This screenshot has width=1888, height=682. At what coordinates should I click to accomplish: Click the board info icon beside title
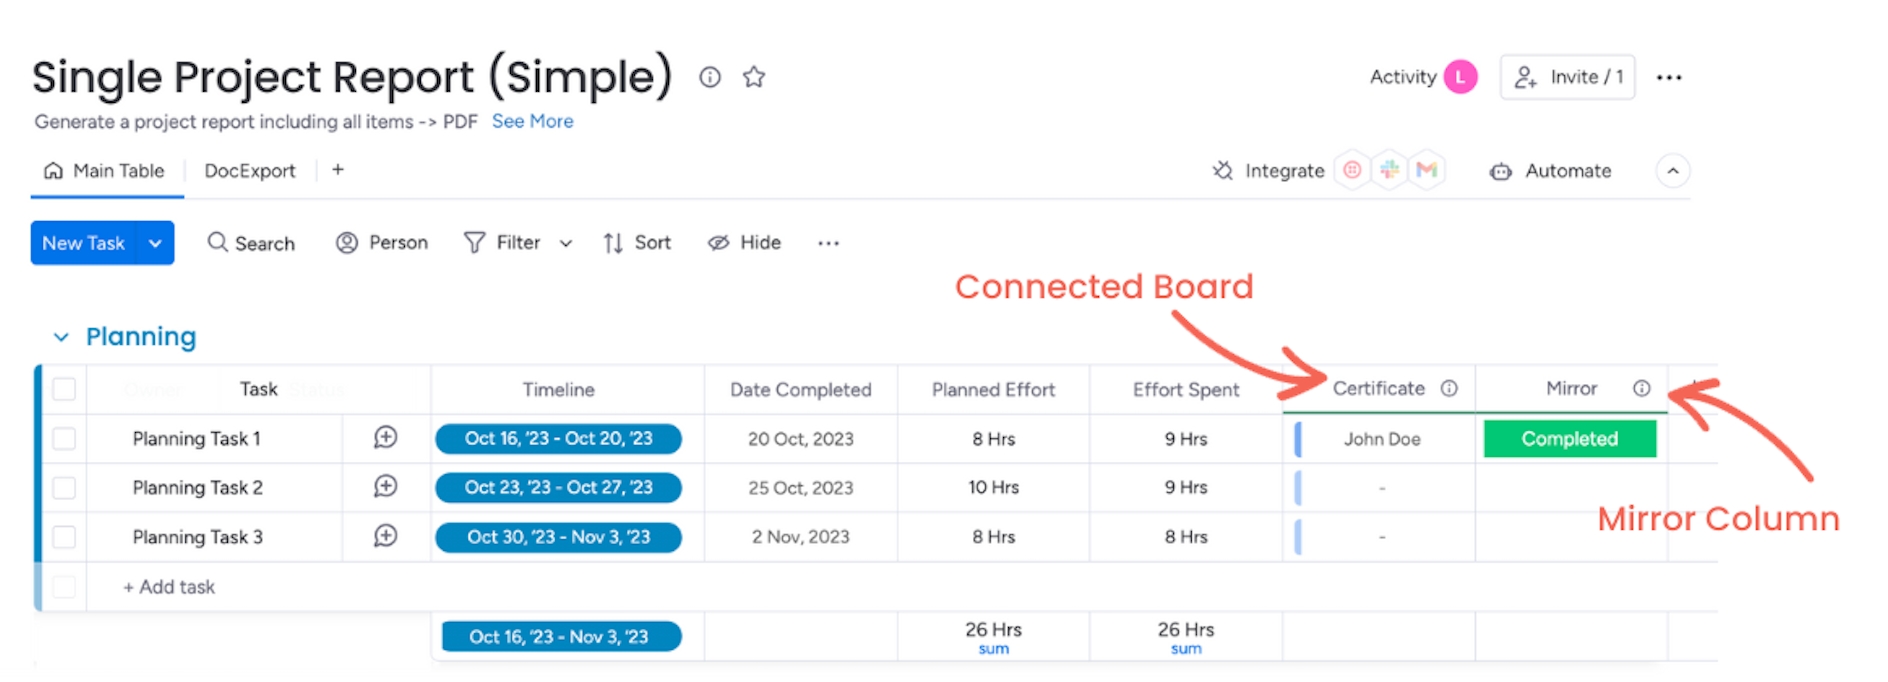point(710,77)
